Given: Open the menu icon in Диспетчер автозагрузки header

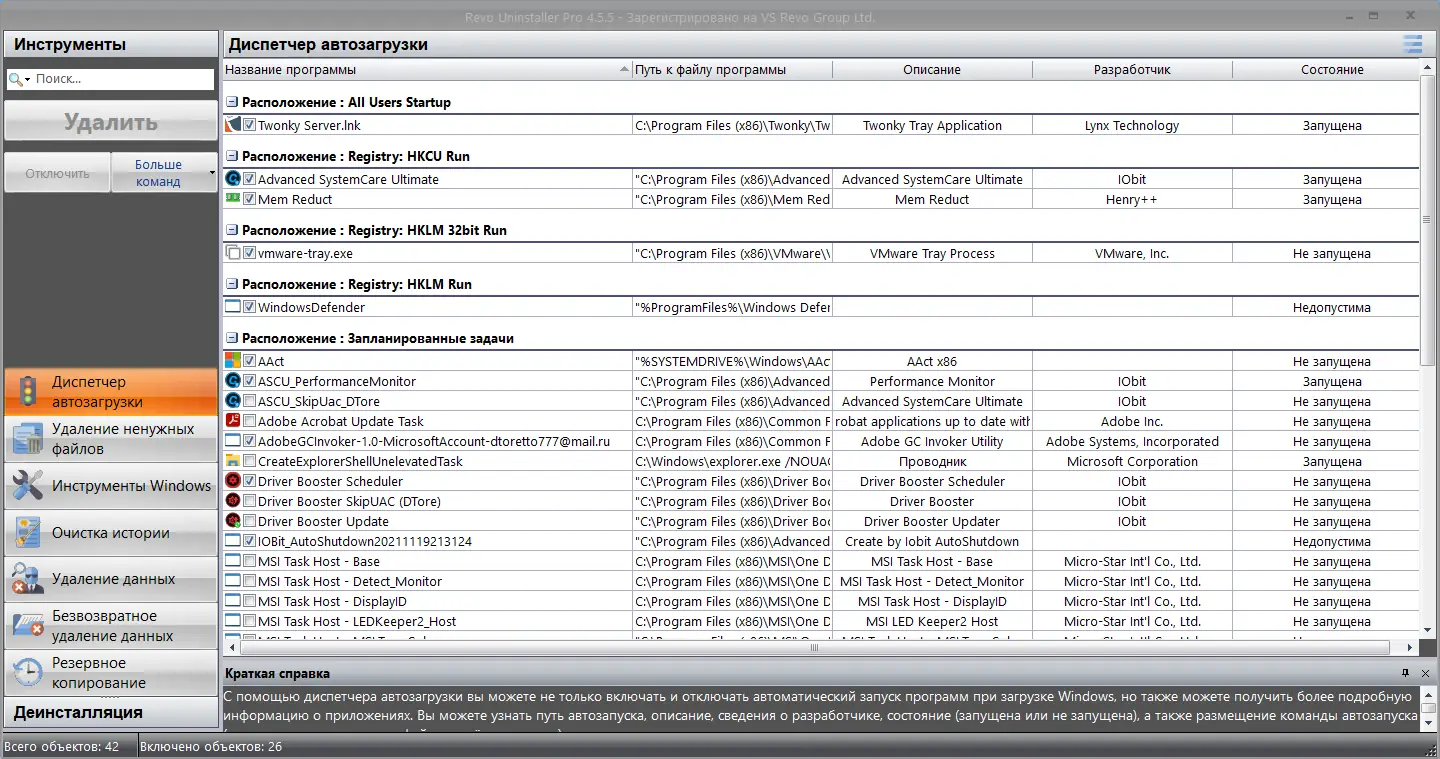Looking at the screenshot, I should [1412, 44].
